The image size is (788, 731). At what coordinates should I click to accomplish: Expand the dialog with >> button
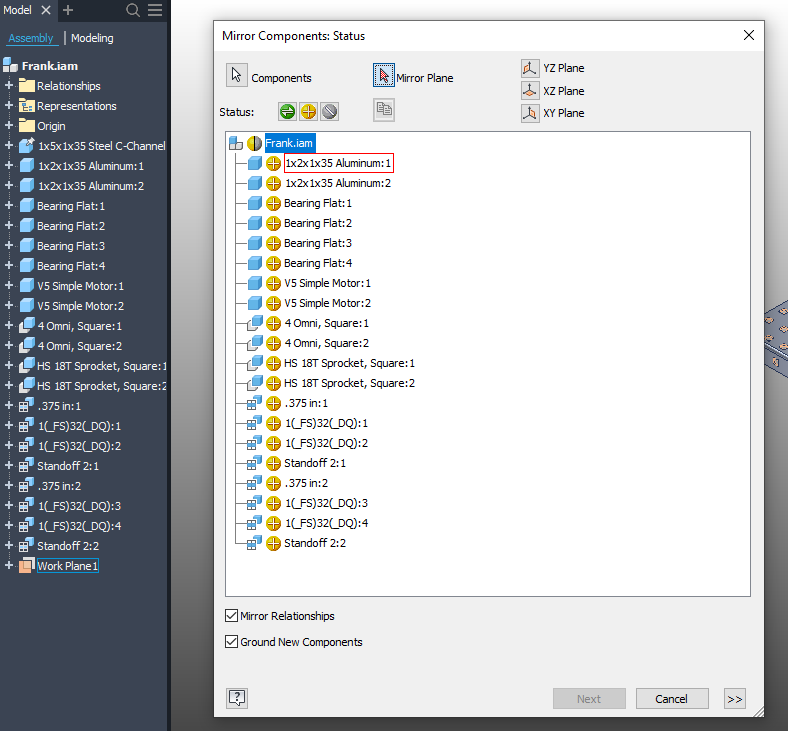click(x=735, y=699)
